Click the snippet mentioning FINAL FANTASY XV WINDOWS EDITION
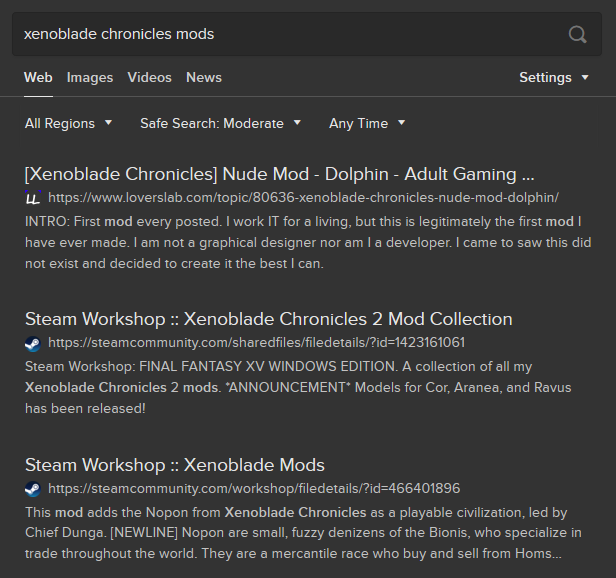The height and width of the screenshot is (578, 616). [298, 387]
